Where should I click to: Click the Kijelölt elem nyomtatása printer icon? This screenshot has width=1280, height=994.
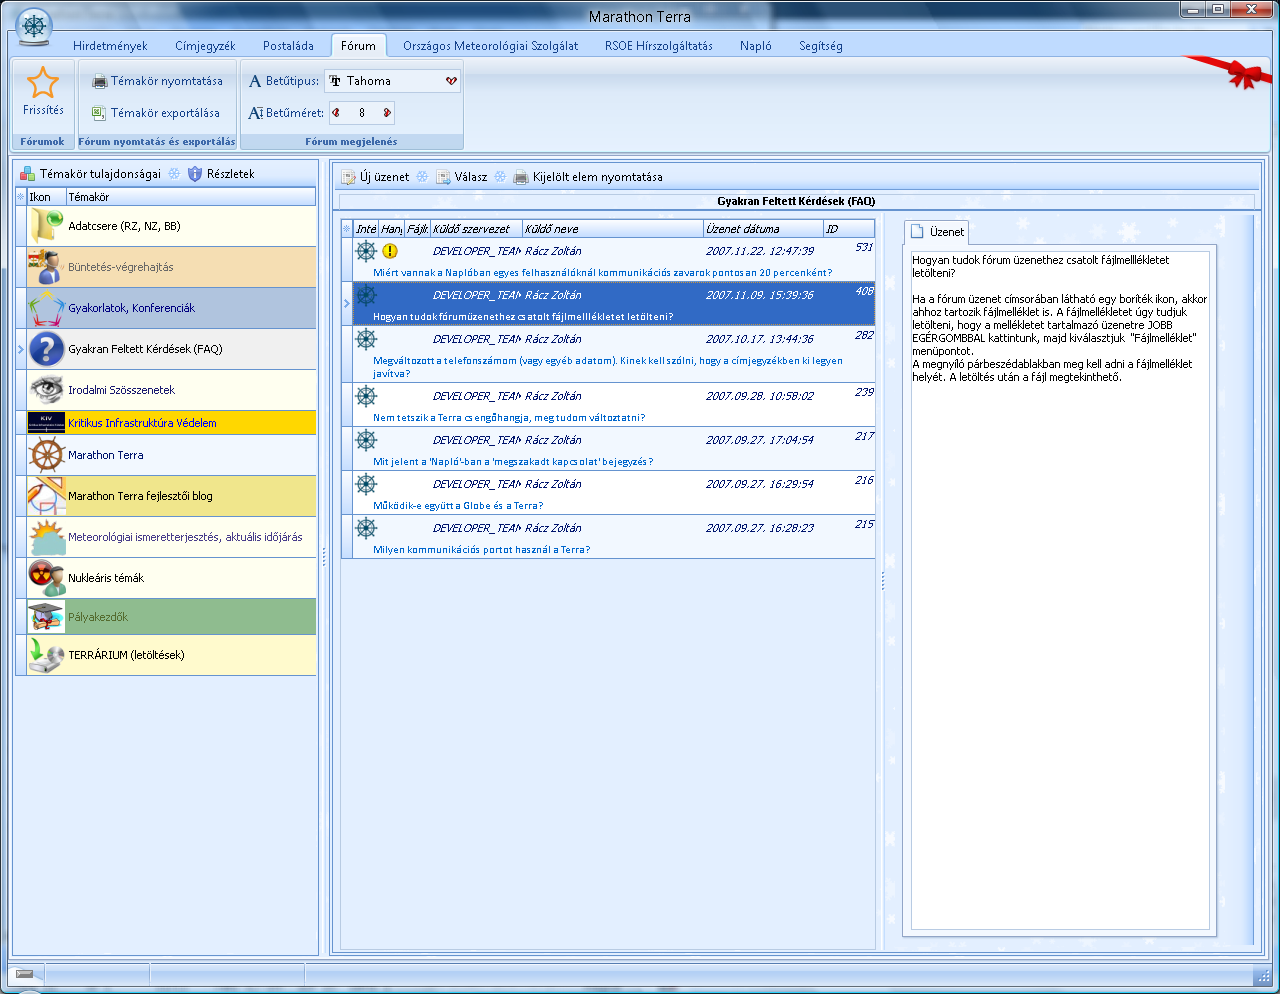(521, 177)
